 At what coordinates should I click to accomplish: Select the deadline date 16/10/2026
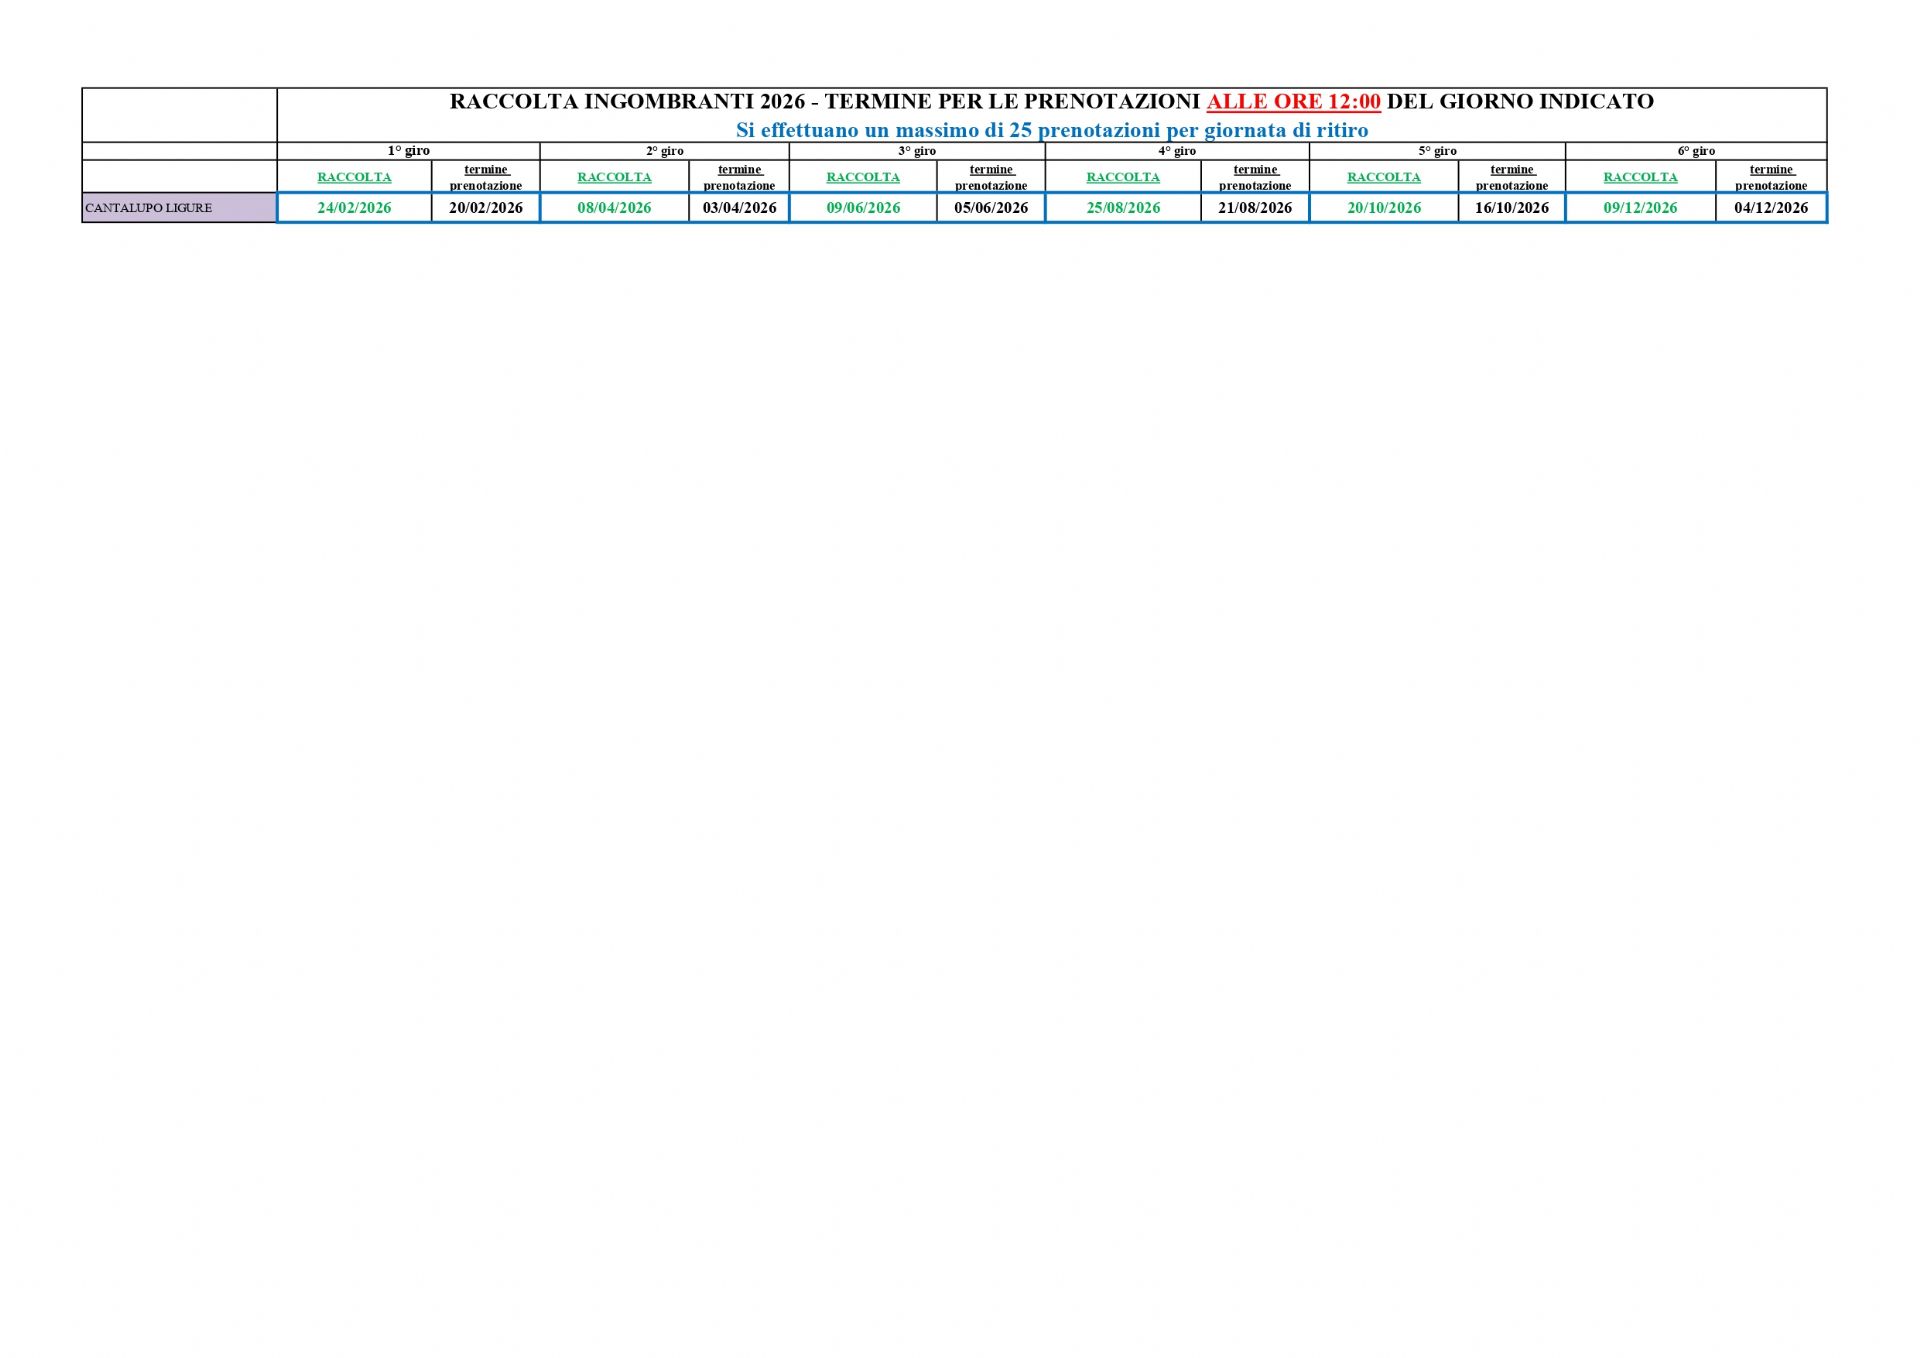point(1512,208)
